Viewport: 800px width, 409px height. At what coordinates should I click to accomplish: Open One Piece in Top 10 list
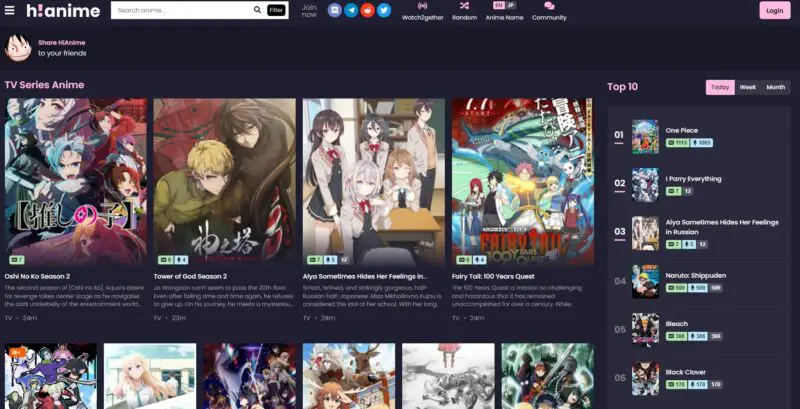[x=682, y=130]
